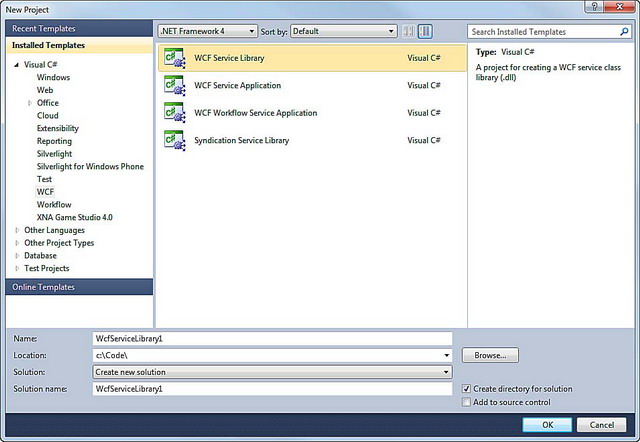Image resolution: width=640 pixels, height=442 pixels.
Task: Select the Other Project Types label
Action: coord(59,243)
